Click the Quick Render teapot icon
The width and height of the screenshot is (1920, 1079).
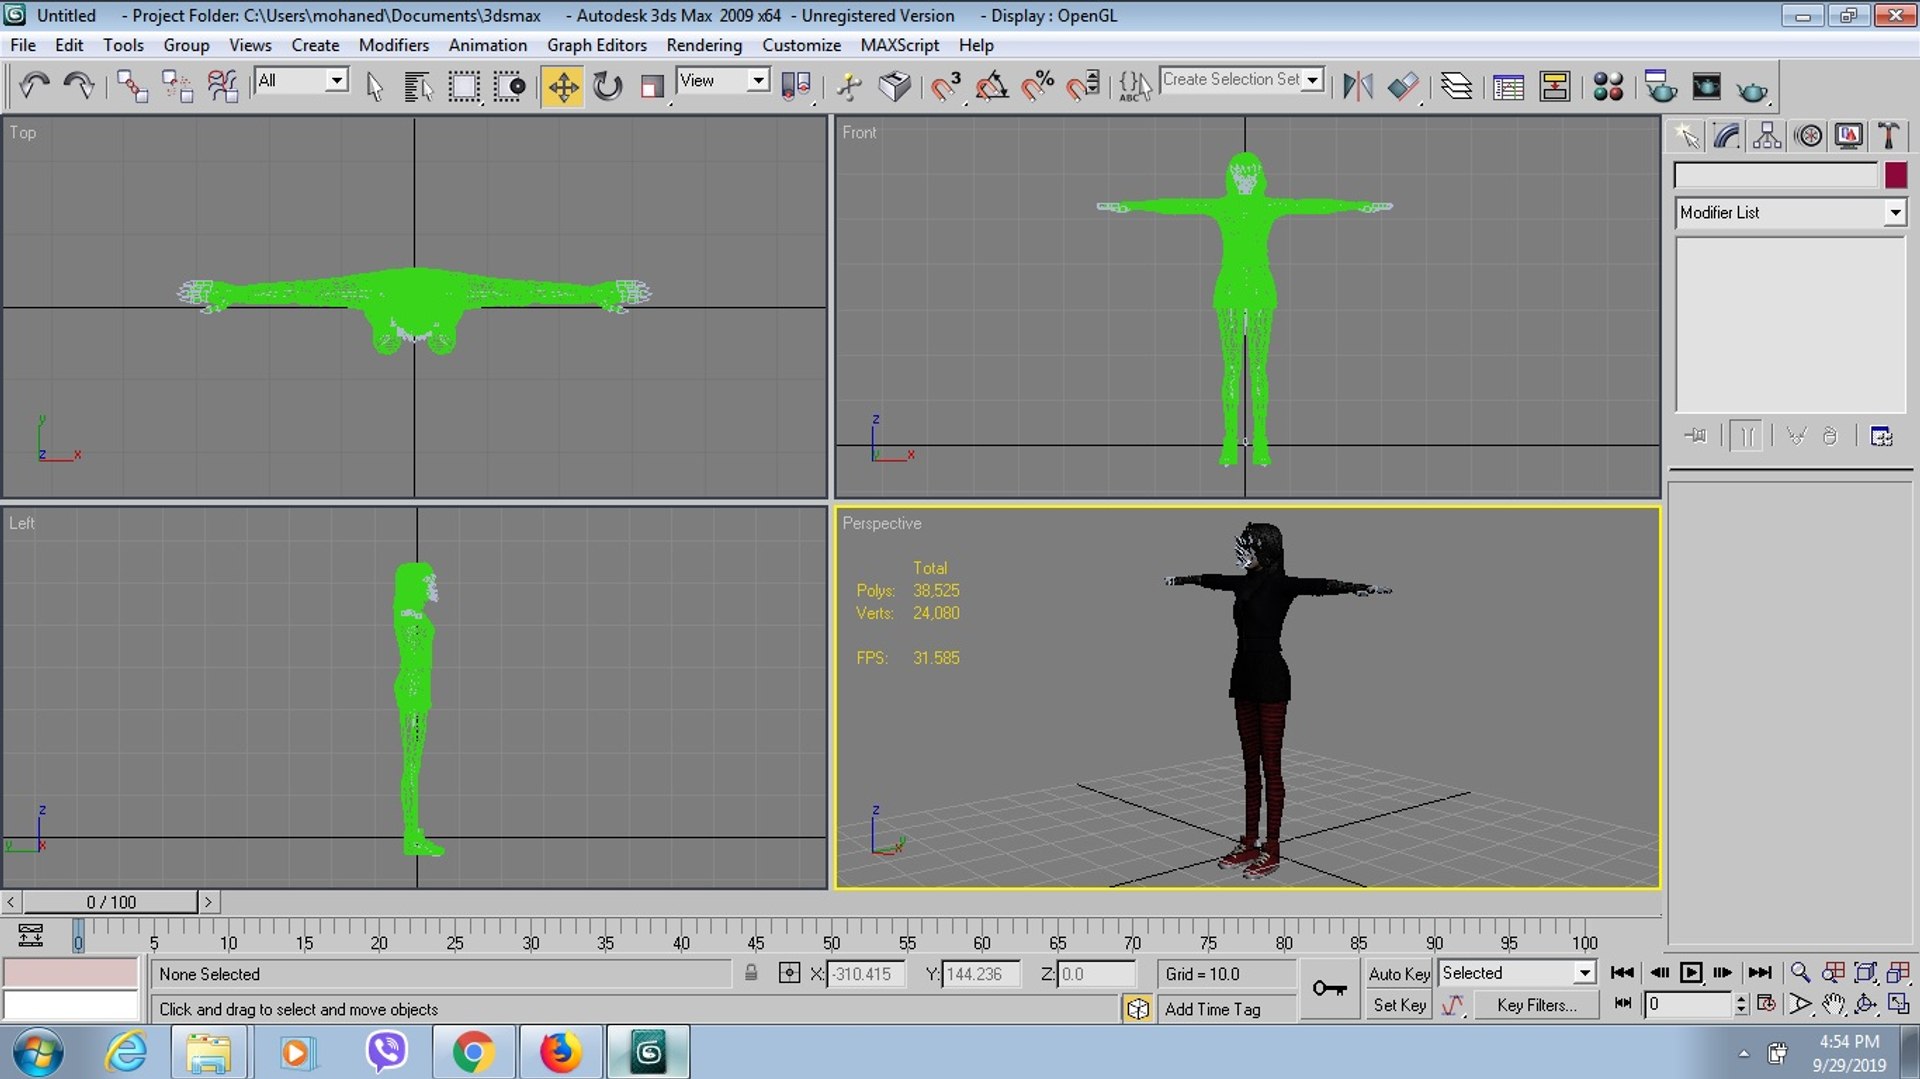pos(1752,88)
